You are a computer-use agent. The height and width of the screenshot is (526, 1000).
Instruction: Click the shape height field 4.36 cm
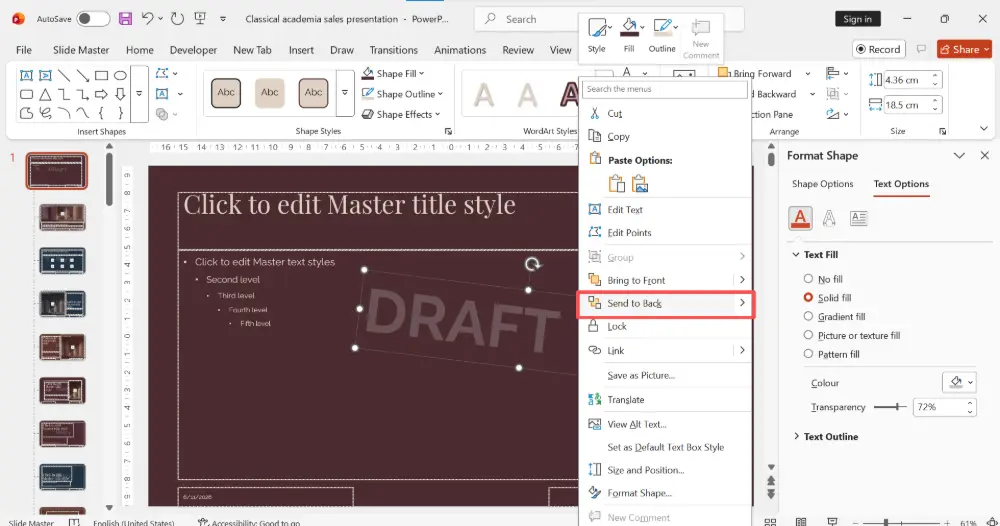906,80
